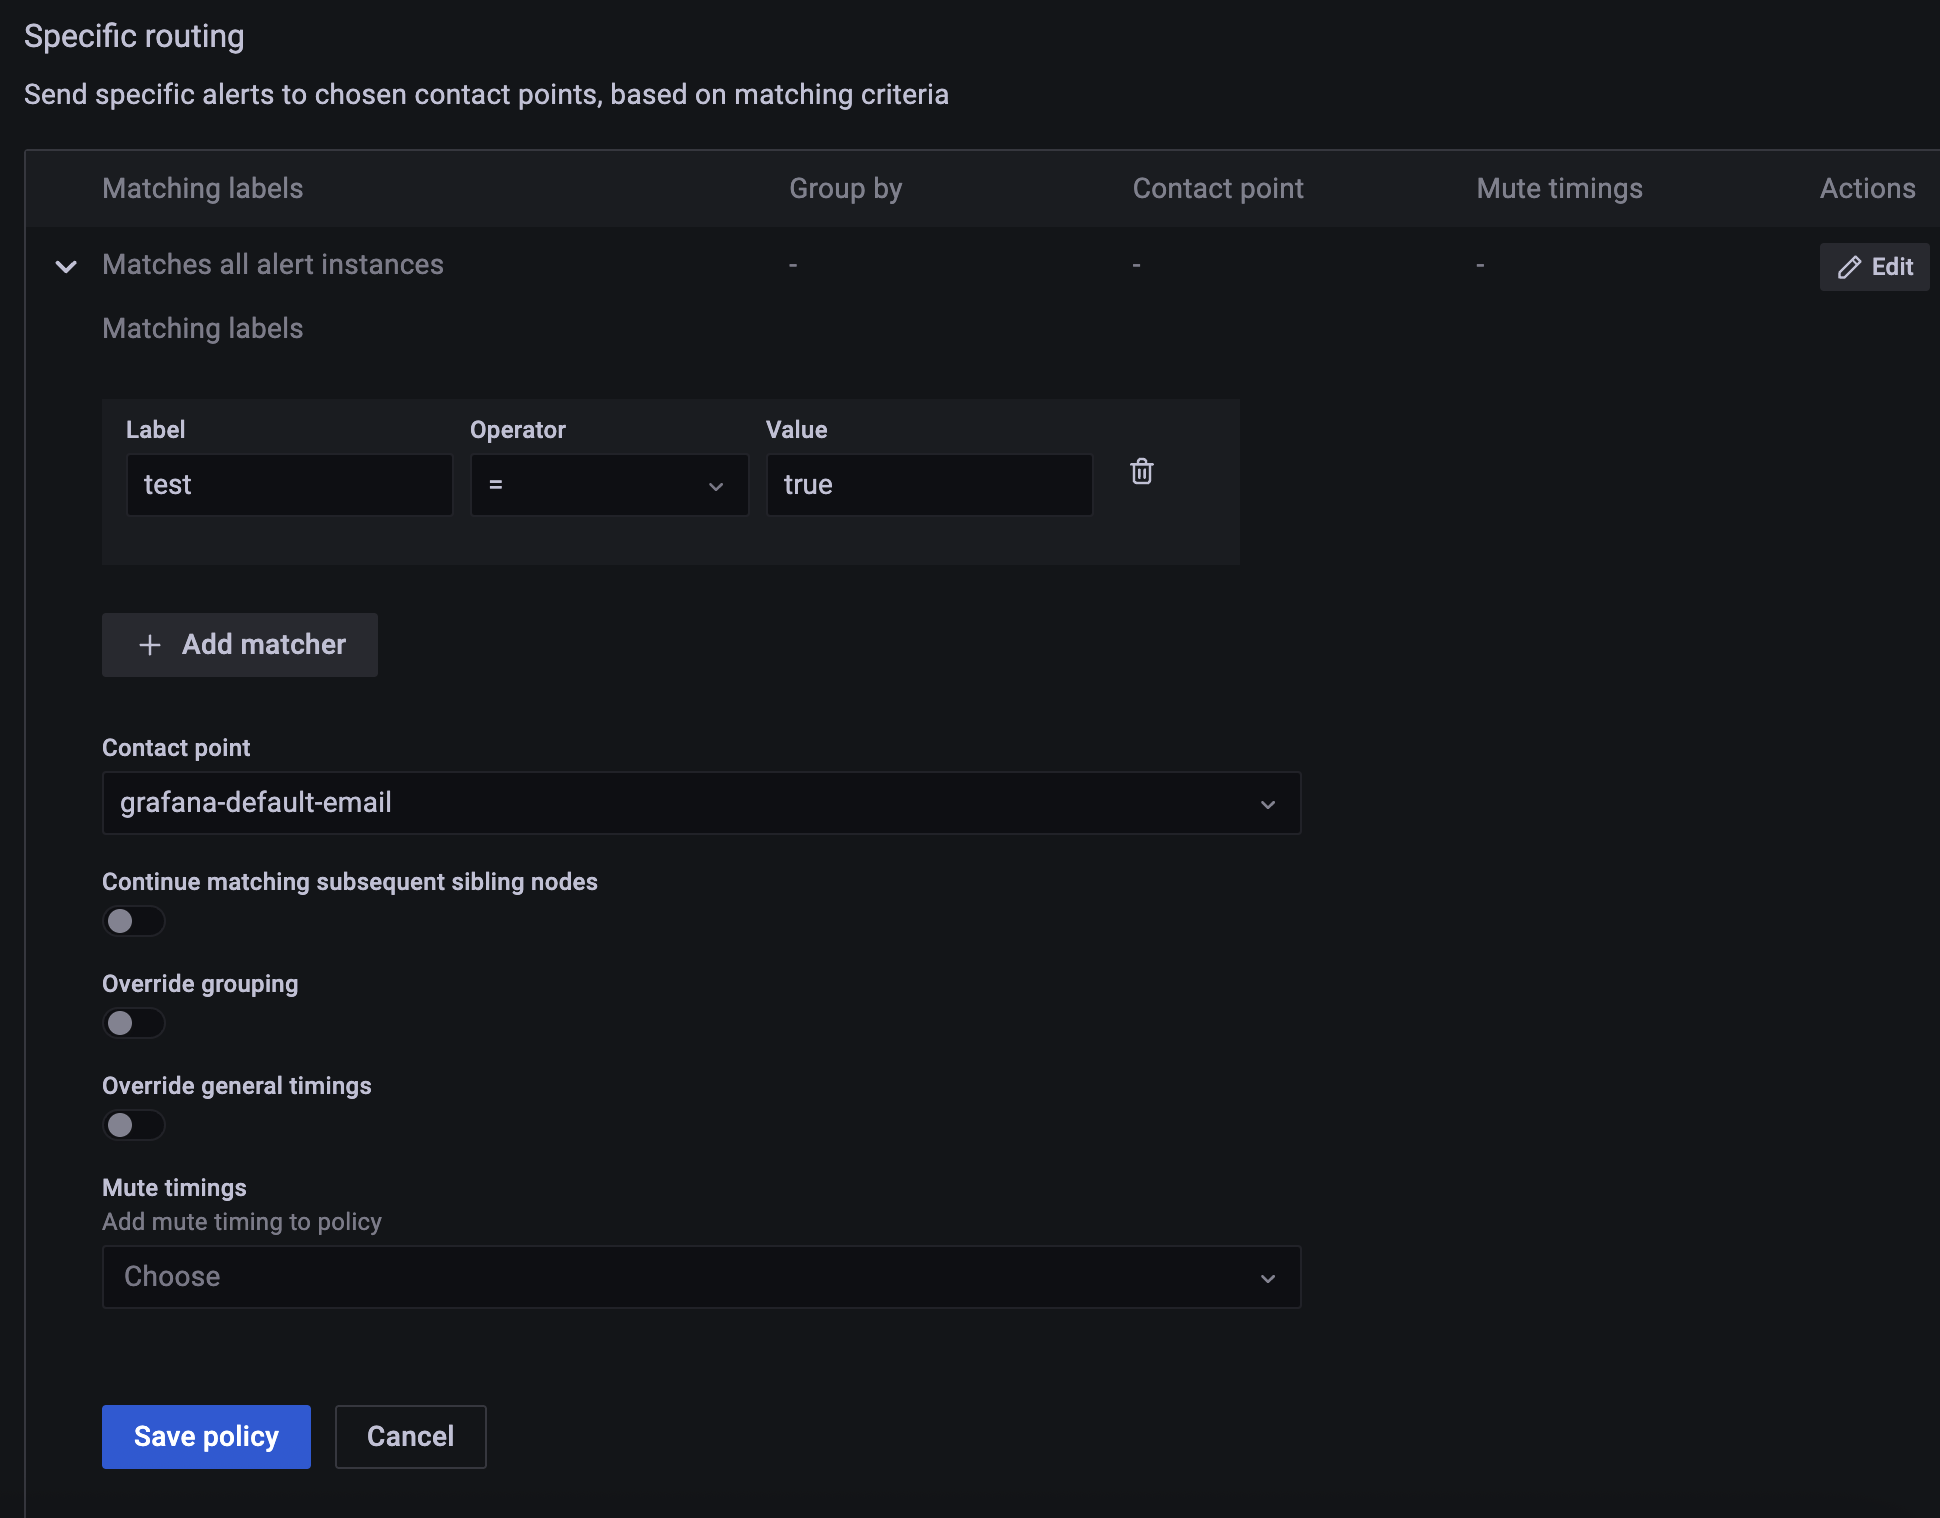
Task: Click the trash icon to delete matcher
Action: tap(1141, 471)
